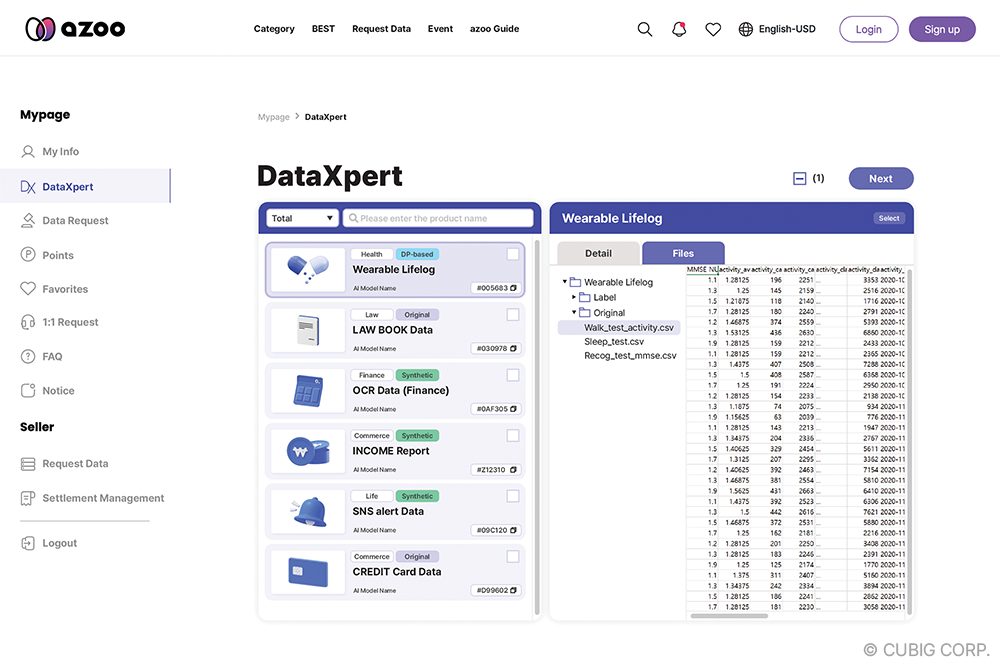The image size is (1000, 666).
Task: Collapse the Wearable Lifelog tree folder
Action: (564, 281)
